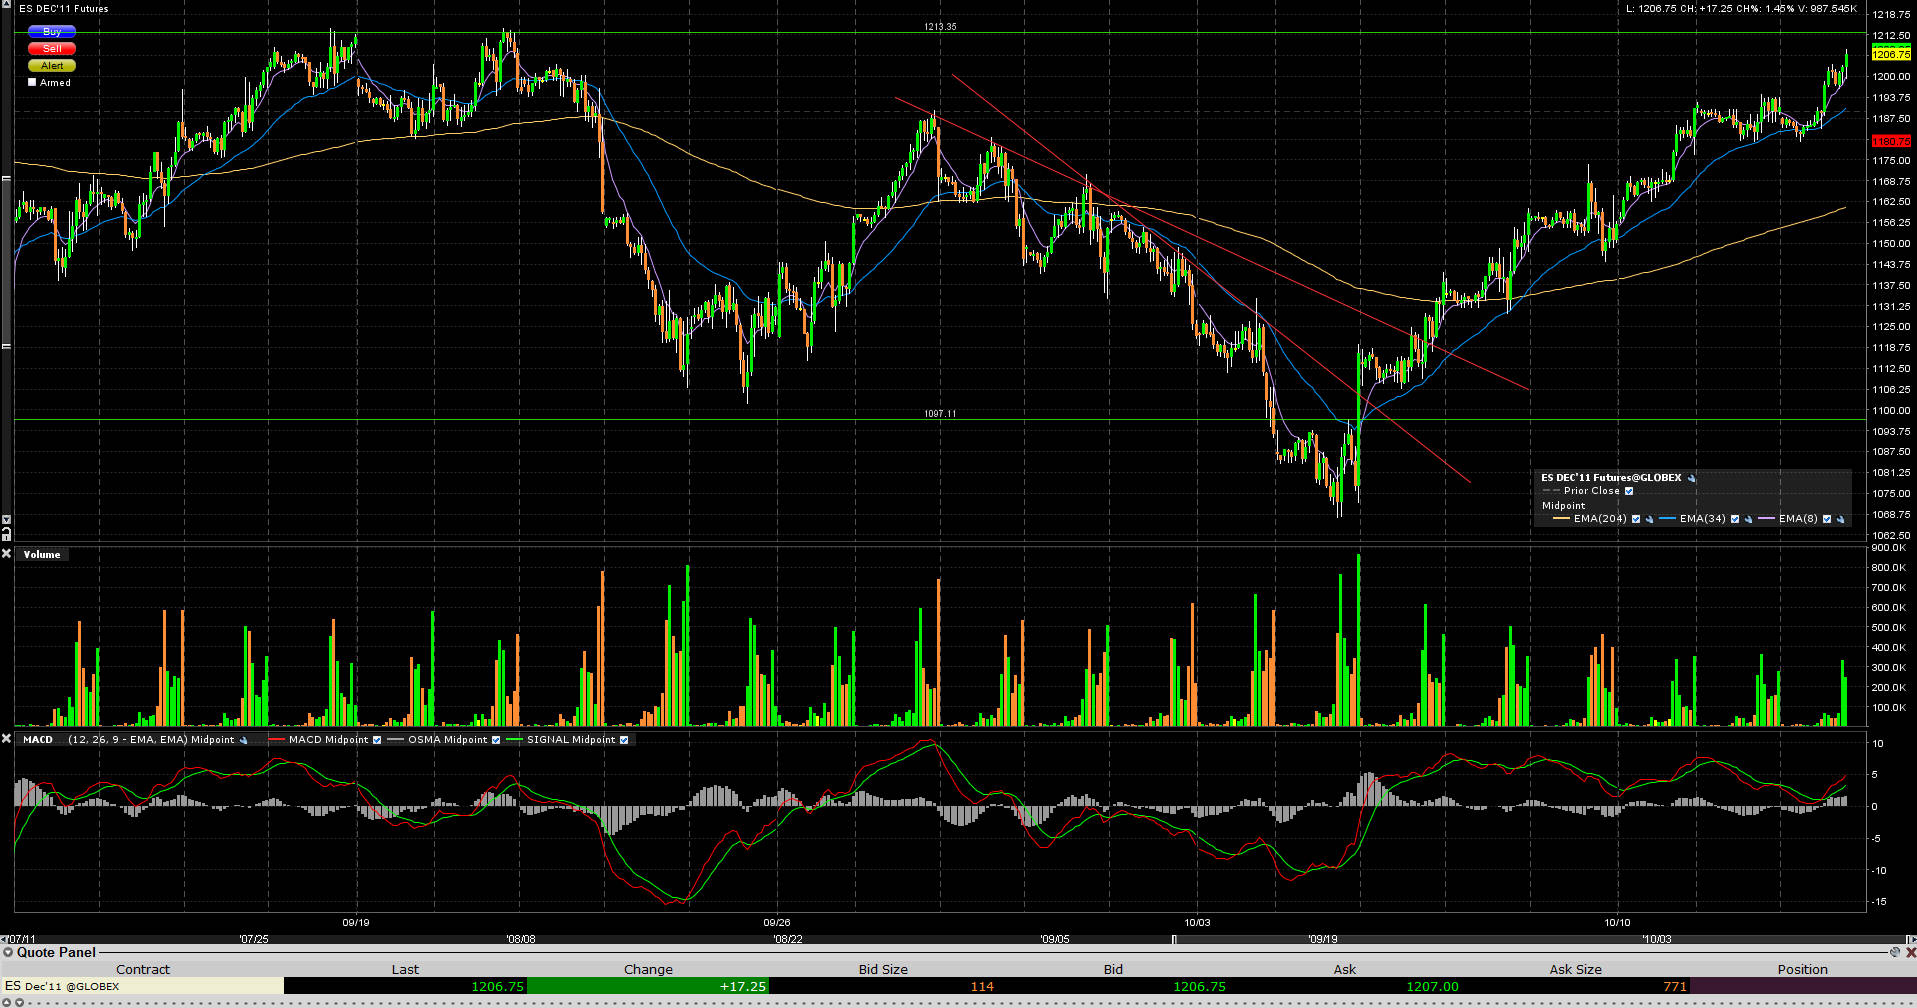
Task: Select the ES Dec'11 @GLOBEX contract cell
Action: [x=142, y=986]
